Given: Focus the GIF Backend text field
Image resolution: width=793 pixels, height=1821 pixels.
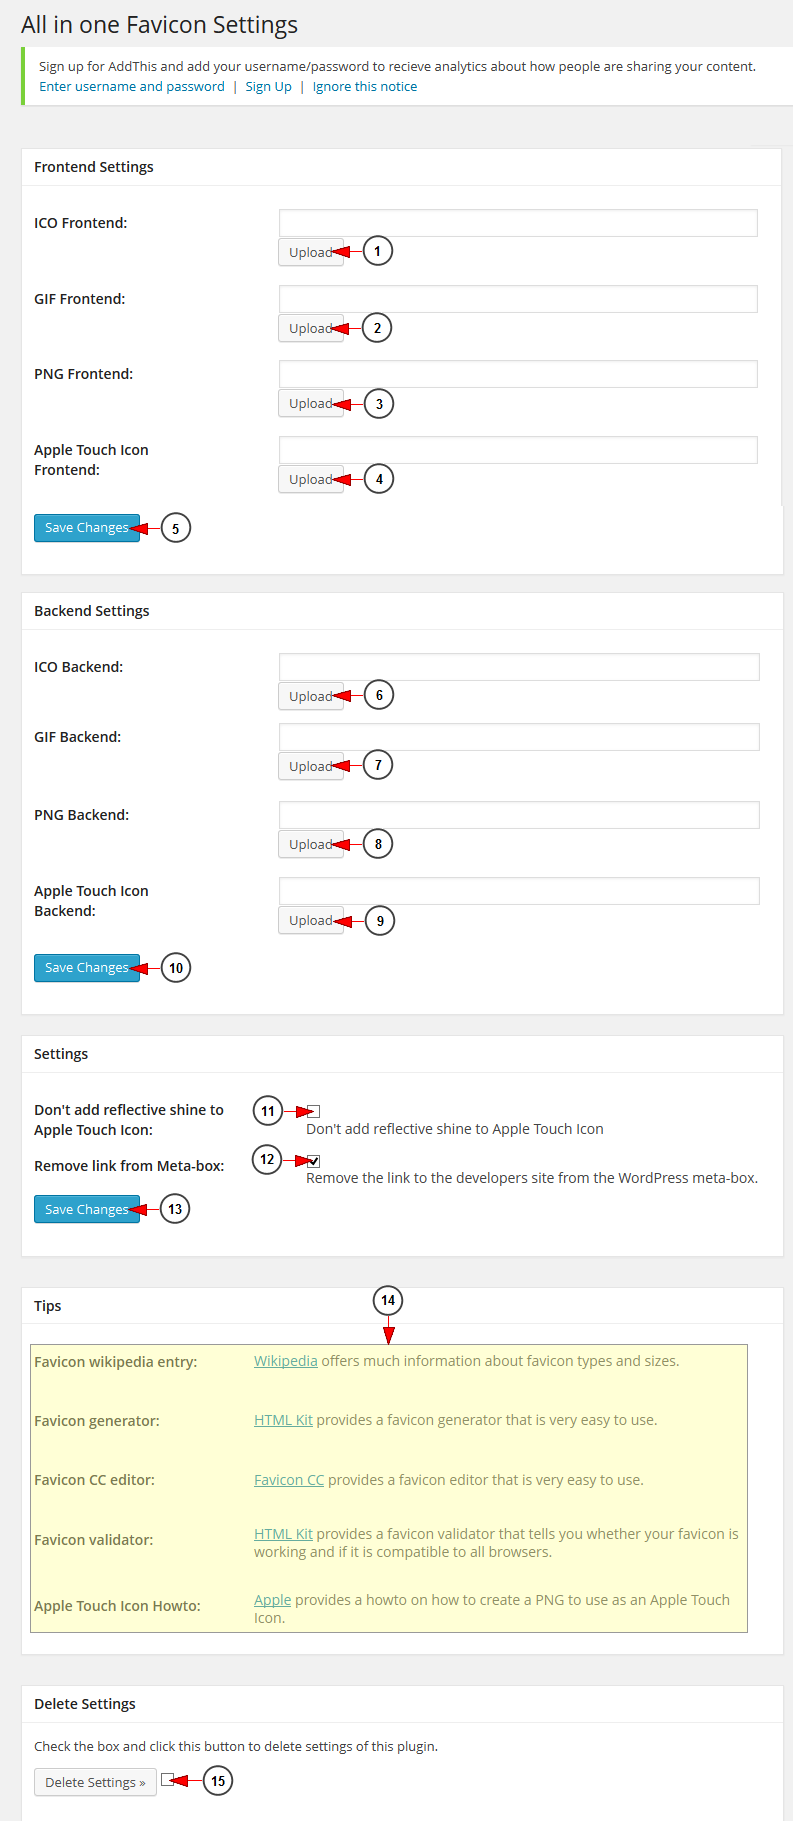Looking at the screenshot, I should coord(519,737).
